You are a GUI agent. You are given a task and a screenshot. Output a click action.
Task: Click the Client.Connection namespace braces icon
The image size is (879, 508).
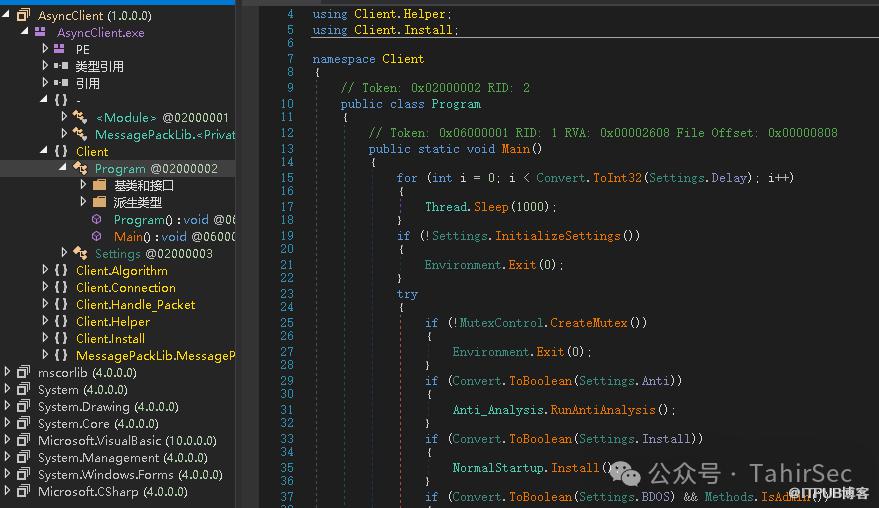point(61,288)
